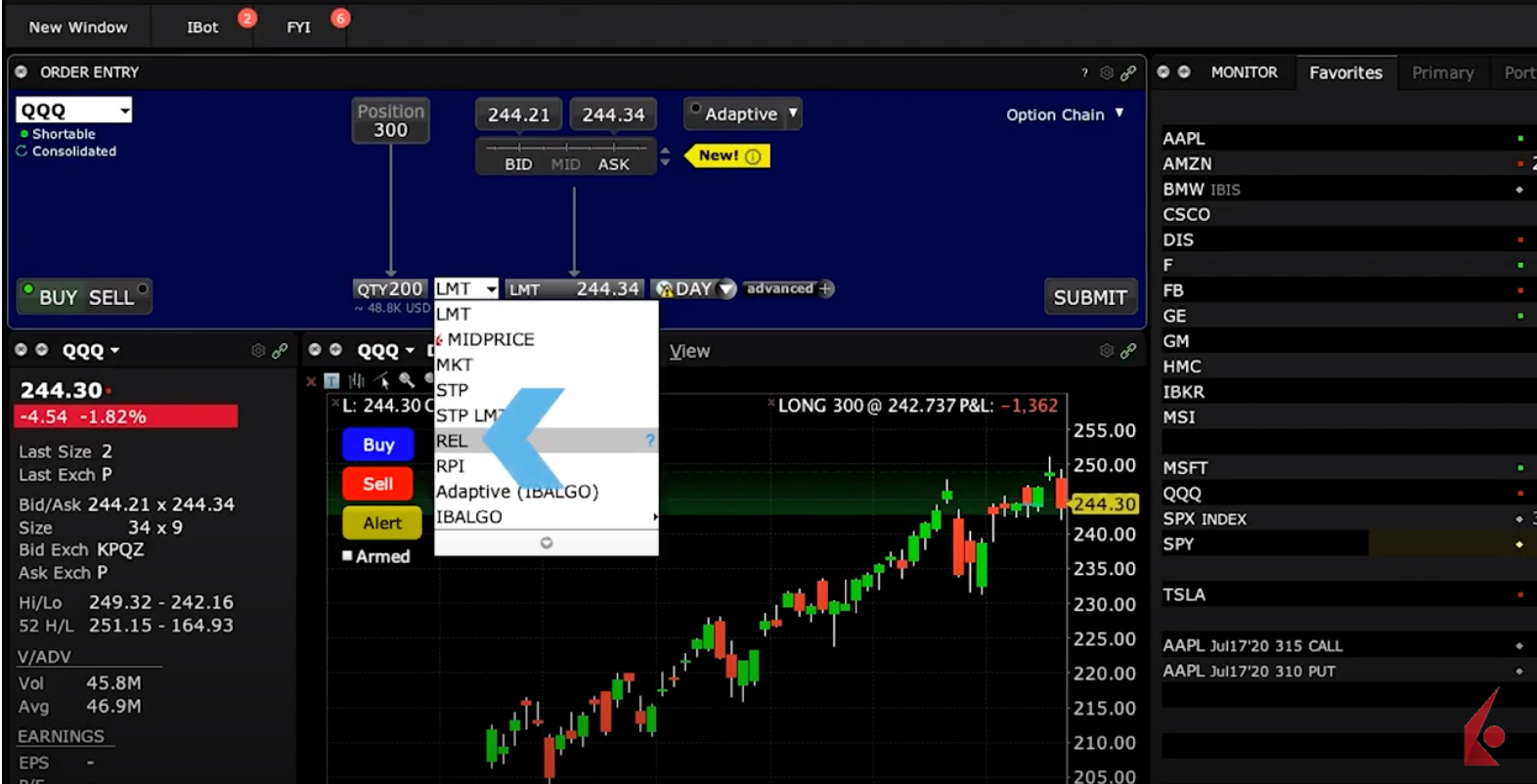This screenshot has height=784, width=1537.
Task: Click QTY 200 quantity field
Action: [x=390, y=289]
